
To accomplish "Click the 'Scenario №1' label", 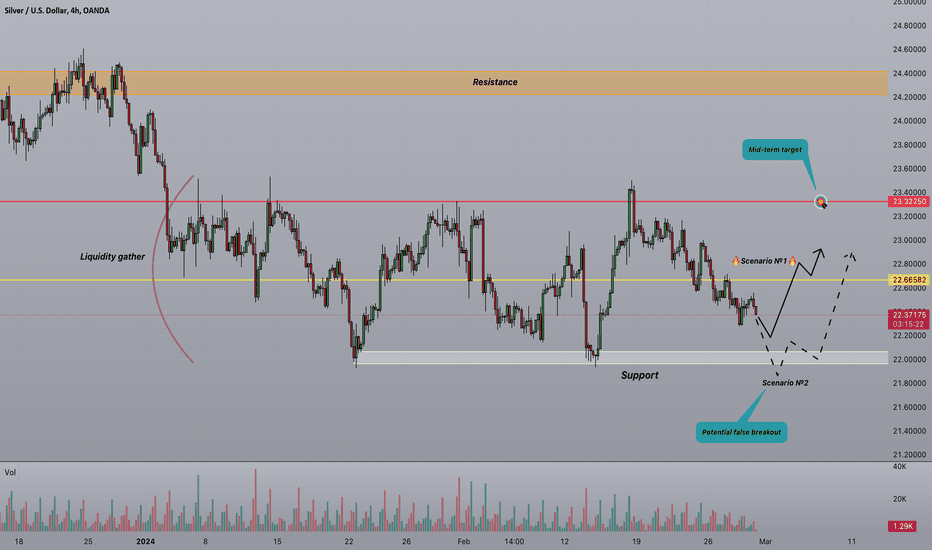I will point(764,261).
